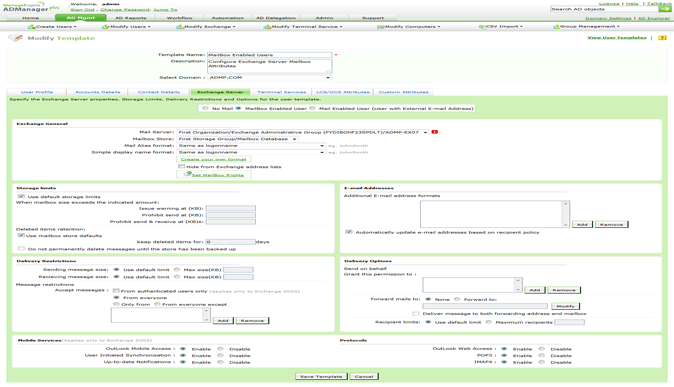Click the green search go arrow icon
674x387 pixels.
coord(665,9)
